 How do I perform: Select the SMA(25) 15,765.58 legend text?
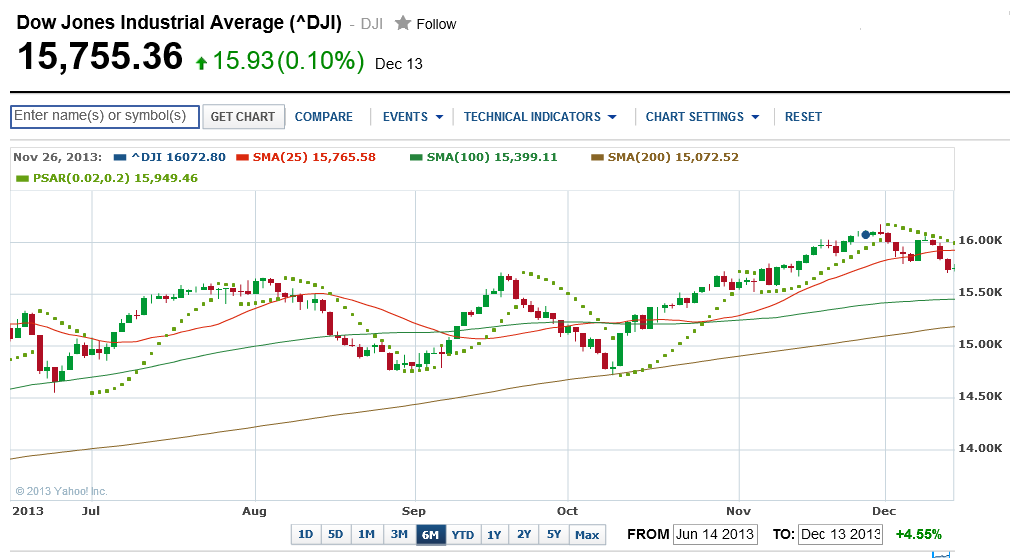[314, 157]
